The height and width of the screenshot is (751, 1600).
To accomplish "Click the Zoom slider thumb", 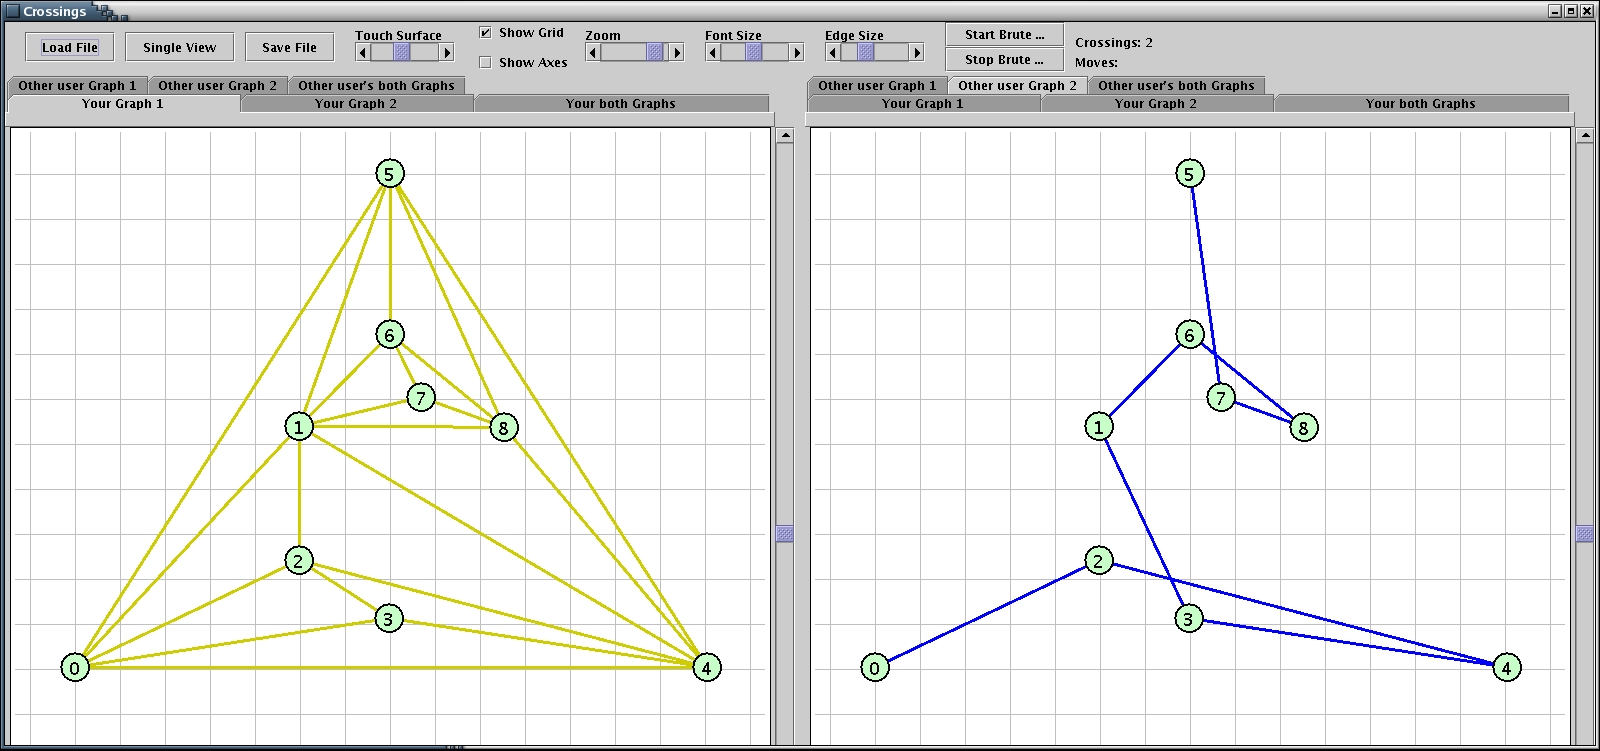I will pyautogui.click(x=655, y=52).
